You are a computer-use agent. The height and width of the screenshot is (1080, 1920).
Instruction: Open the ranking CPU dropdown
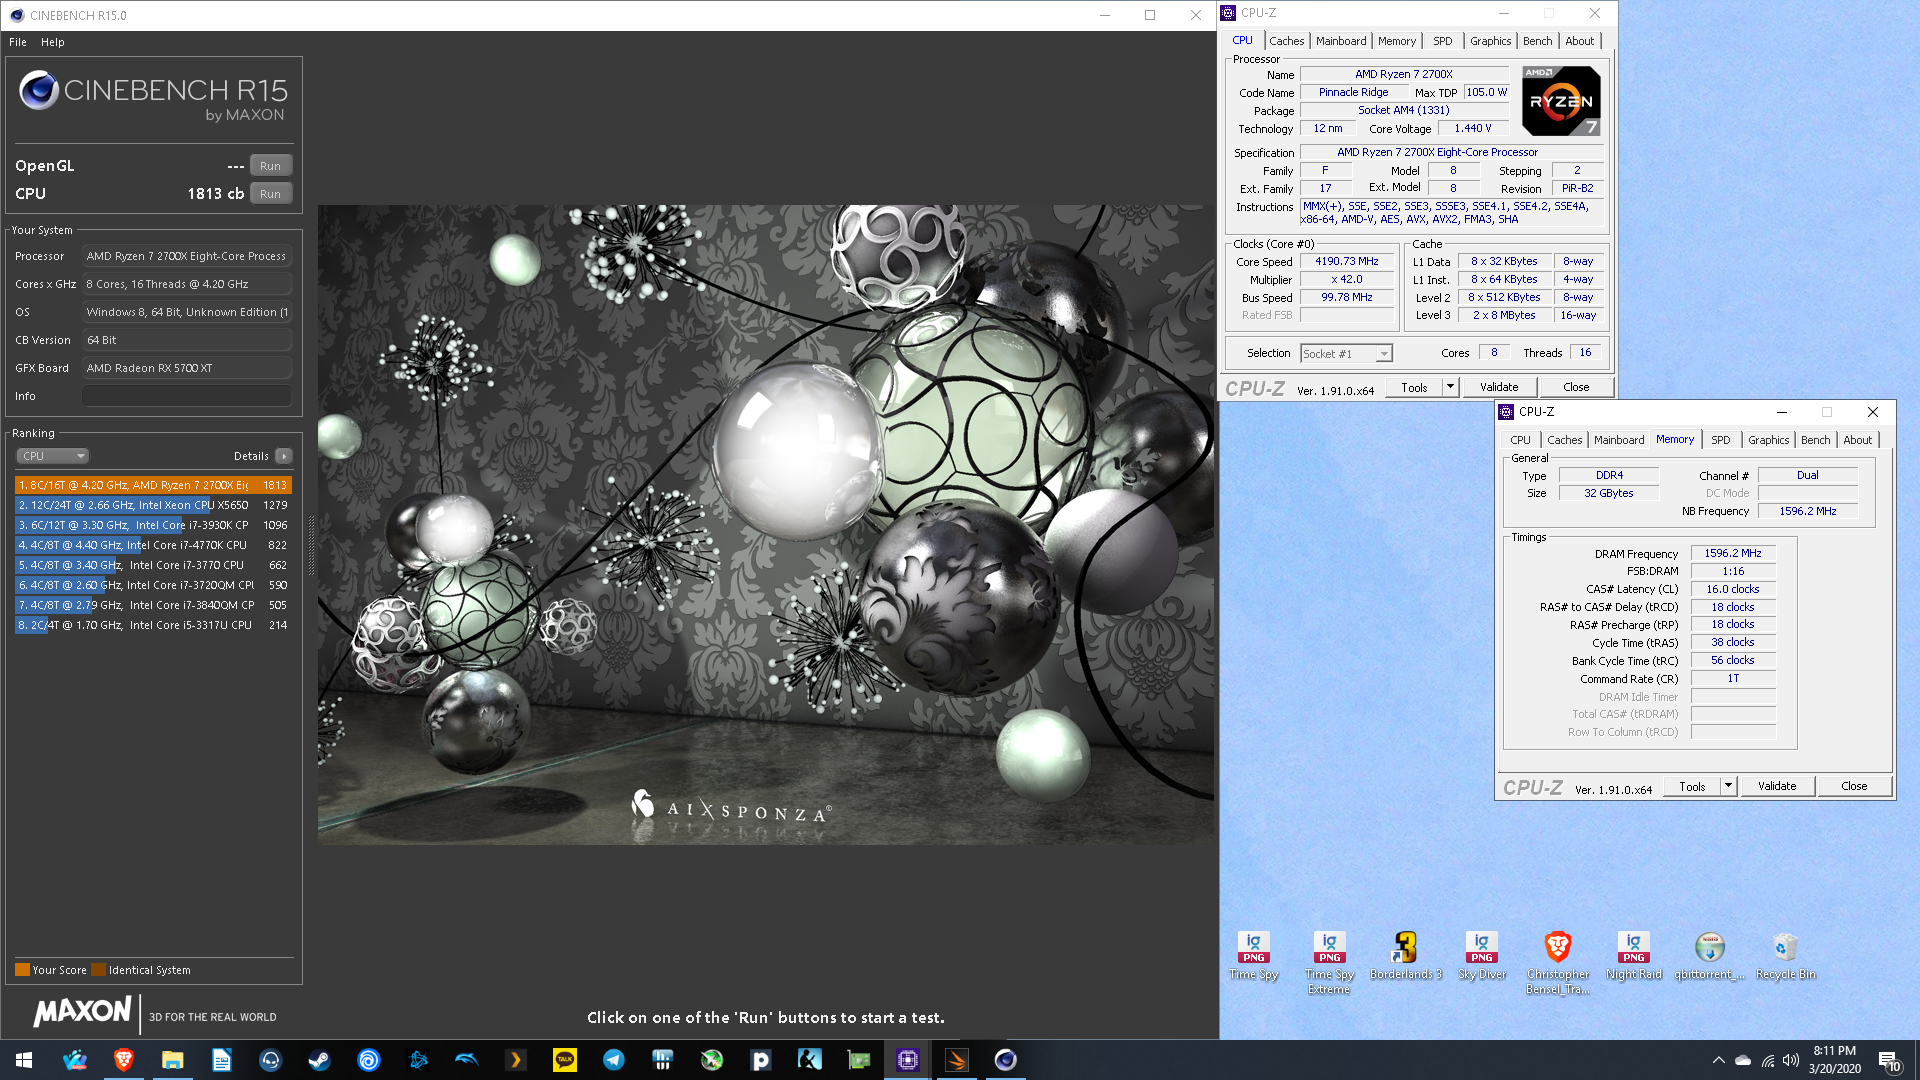click(52, 456)
